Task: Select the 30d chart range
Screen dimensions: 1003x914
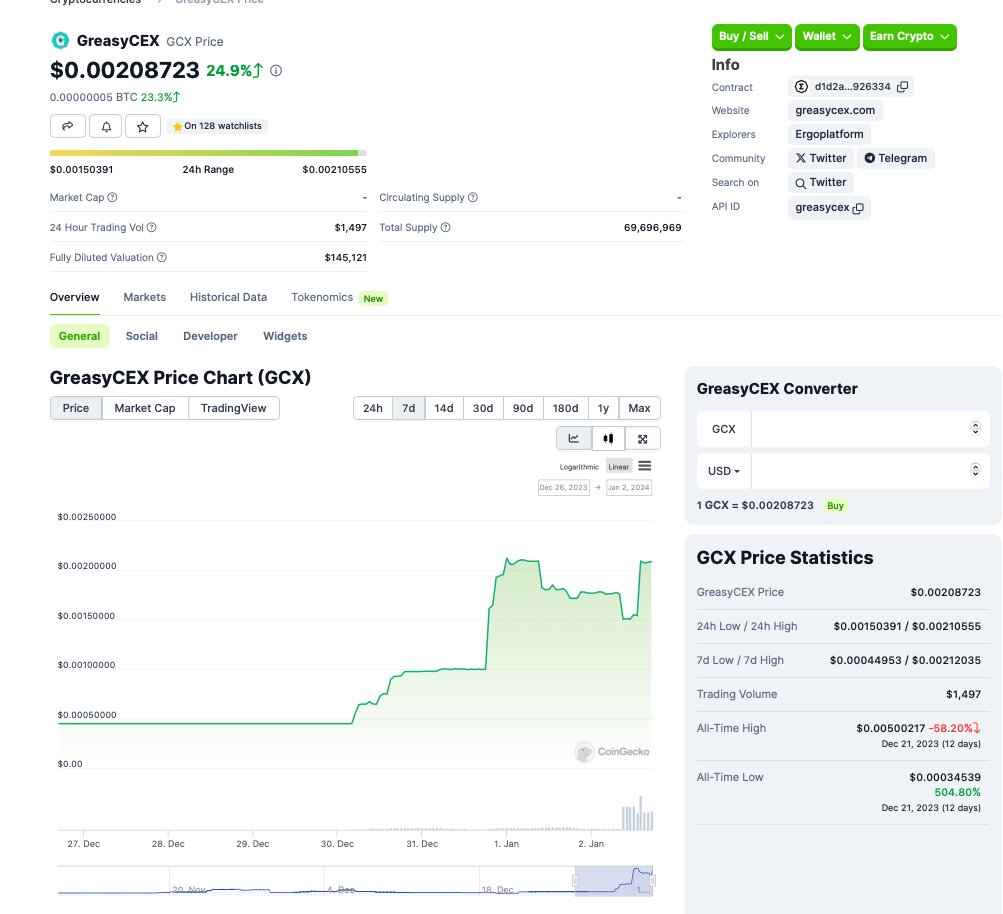Action: coord(483,408)
